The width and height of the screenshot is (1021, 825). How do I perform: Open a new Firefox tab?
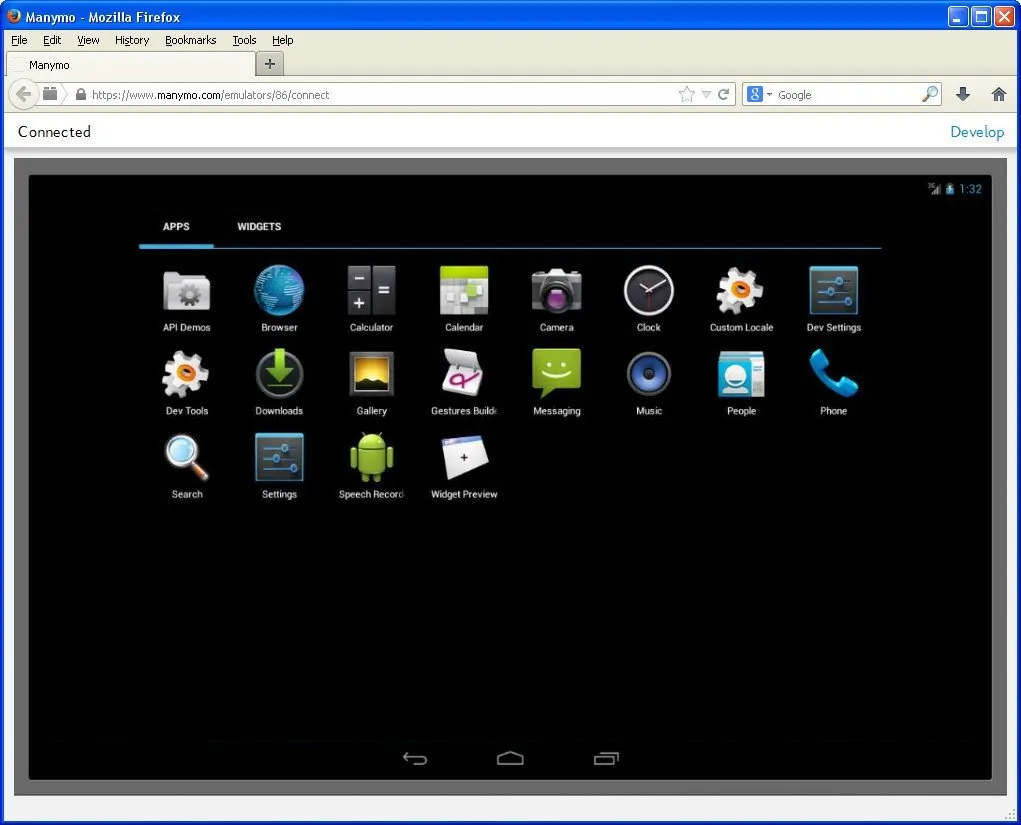point(270,64)
